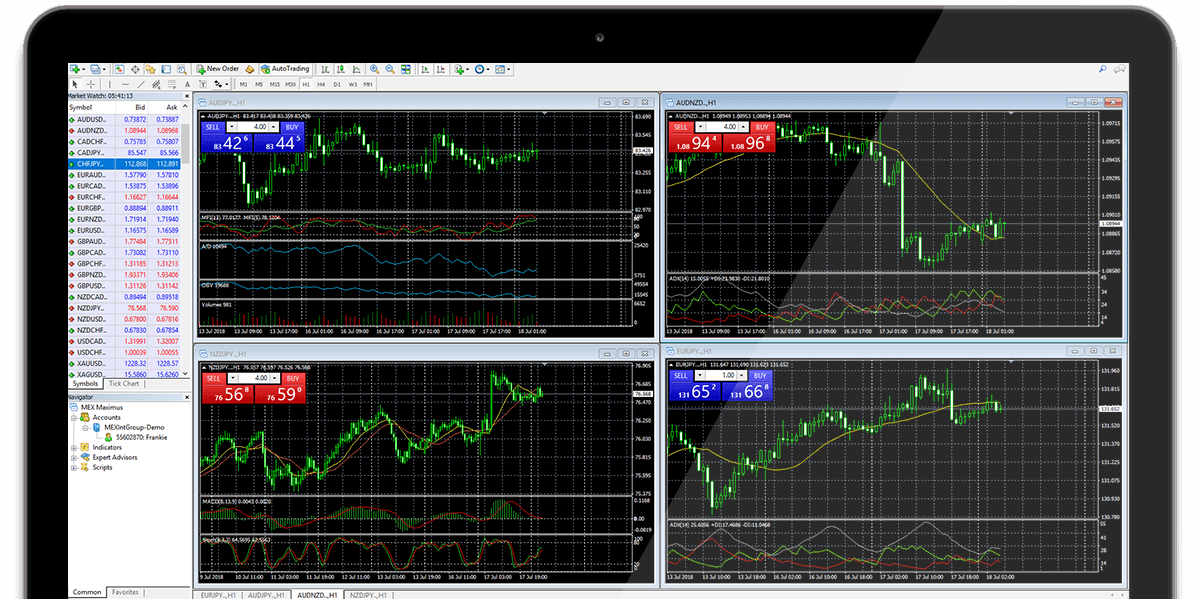Click the Search magnifier icon at top right
Screen dimensions: 1200x599
tap(1103, 69)
